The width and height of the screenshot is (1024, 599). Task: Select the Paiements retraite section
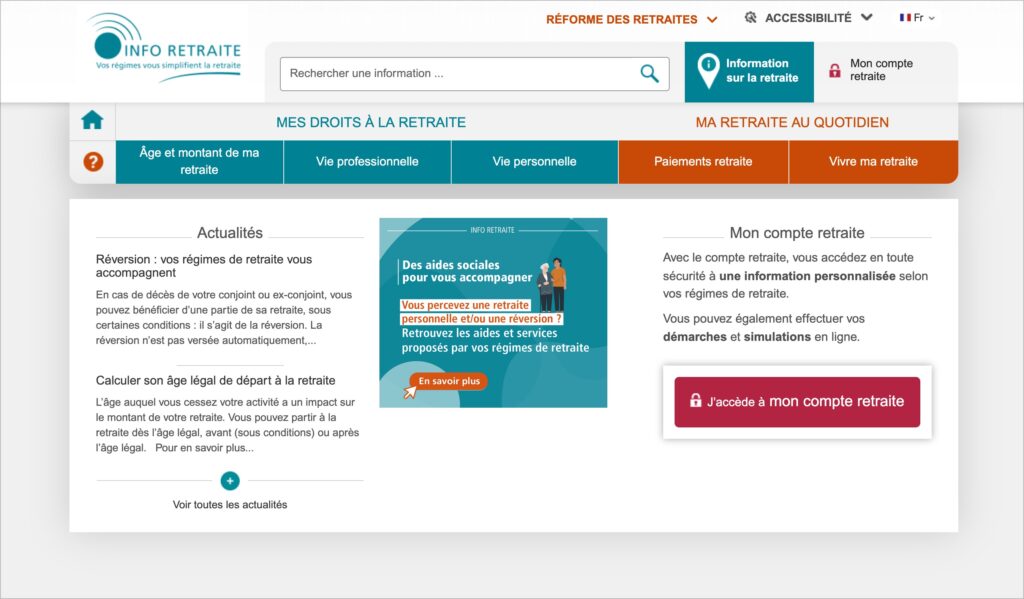703,161
